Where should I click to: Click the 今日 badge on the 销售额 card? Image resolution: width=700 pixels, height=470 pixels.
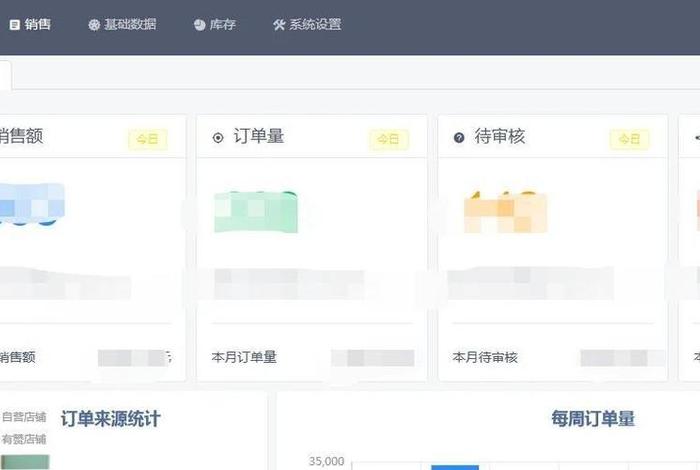click(x=148, y=139)
